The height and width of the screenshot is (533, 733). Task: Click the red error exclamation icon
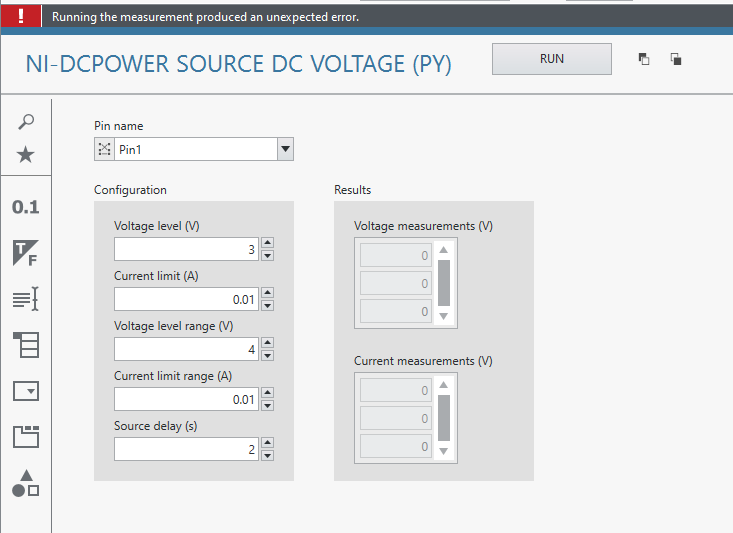coord(21,16)
